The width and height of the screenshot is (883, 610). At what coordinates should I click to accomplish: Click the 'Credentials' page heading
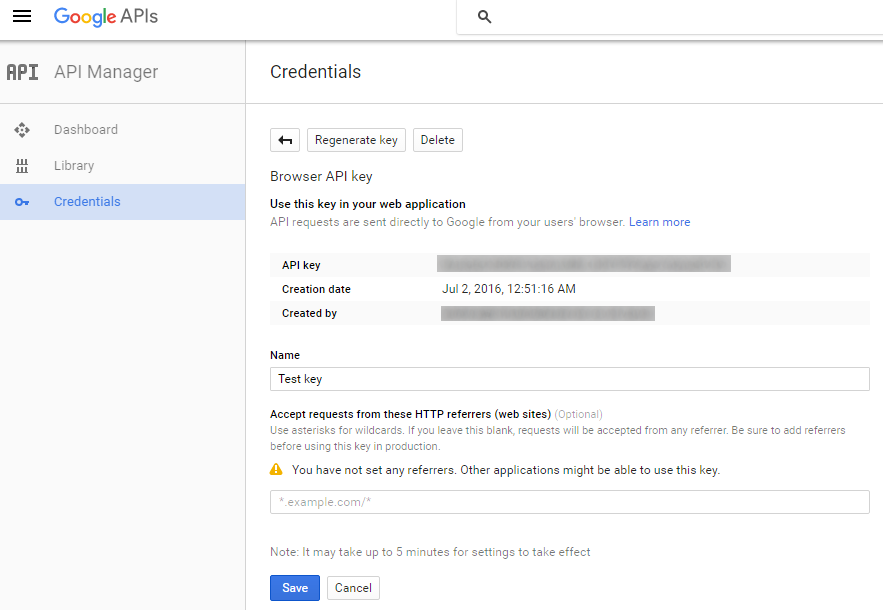315,72
